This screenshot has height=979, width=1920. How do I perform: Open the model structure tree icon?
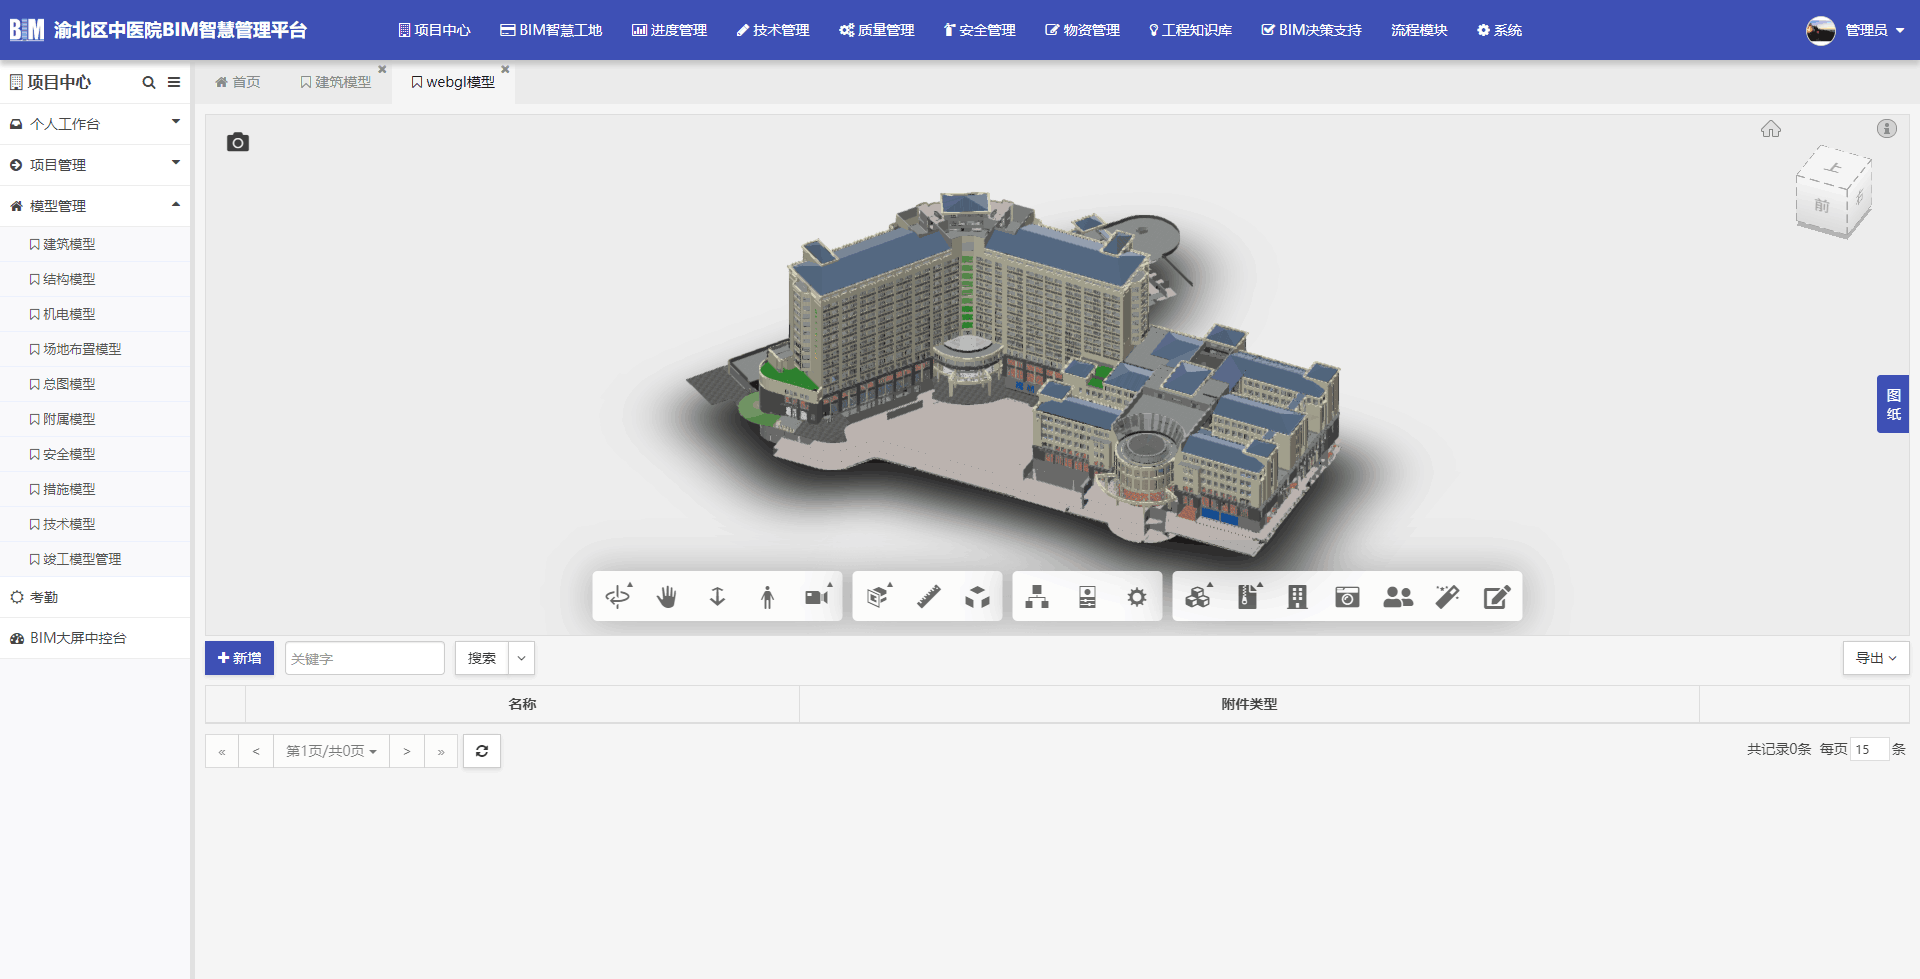point(1037,597)
